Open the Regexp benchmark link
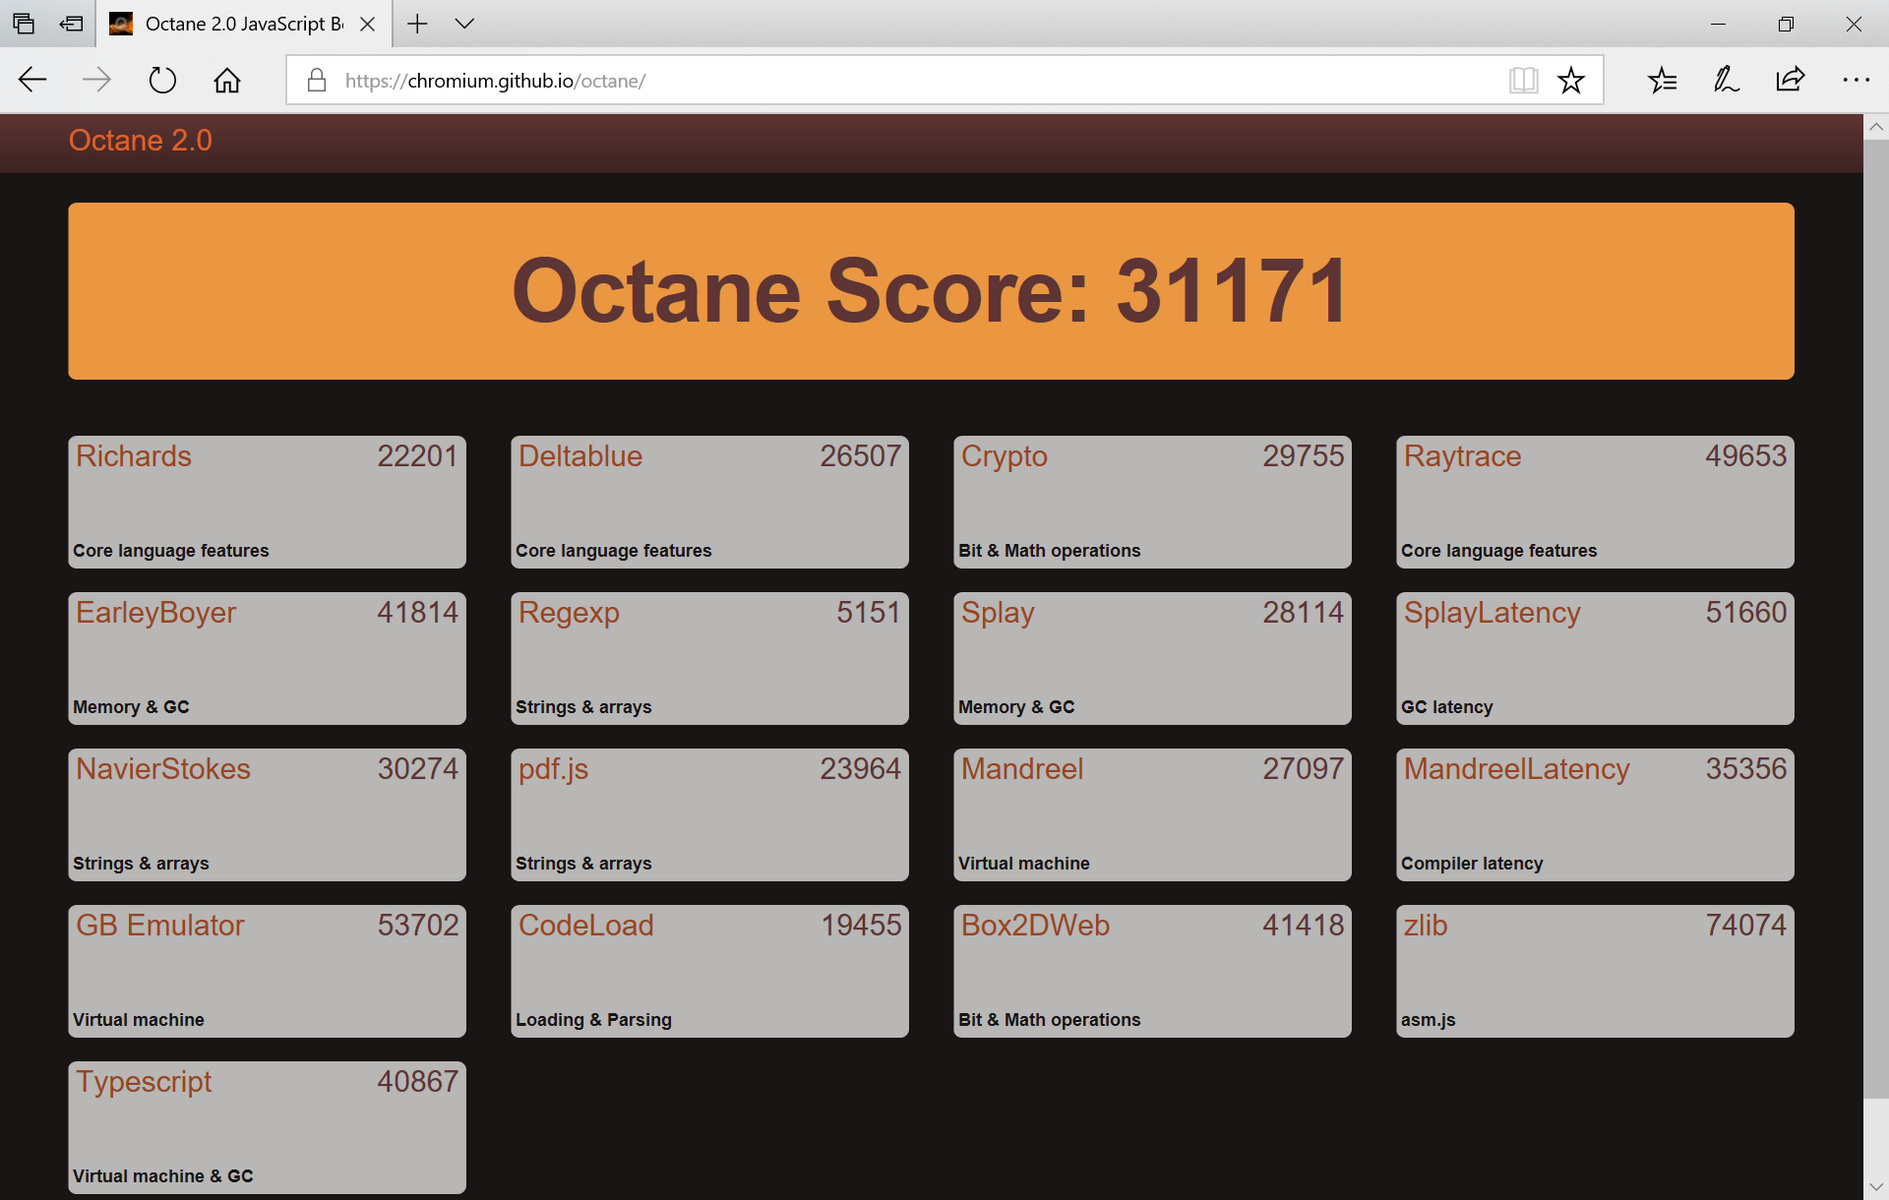1889x1200 pixels. coord(569,612)
